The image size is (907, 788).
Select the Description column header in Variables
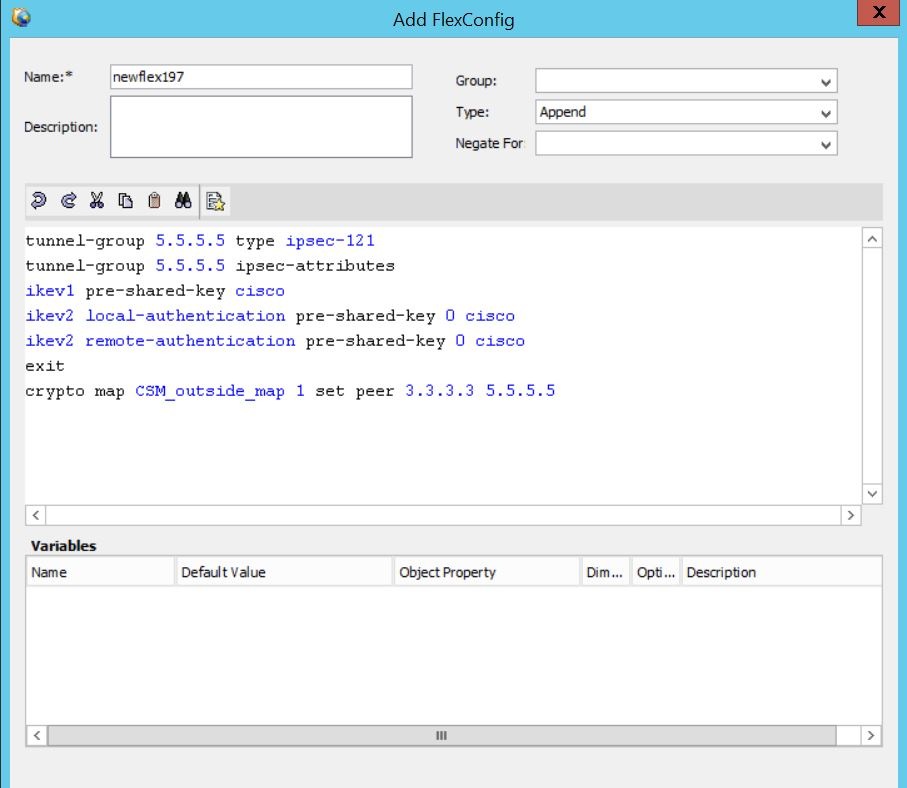(x=780, y=572)
